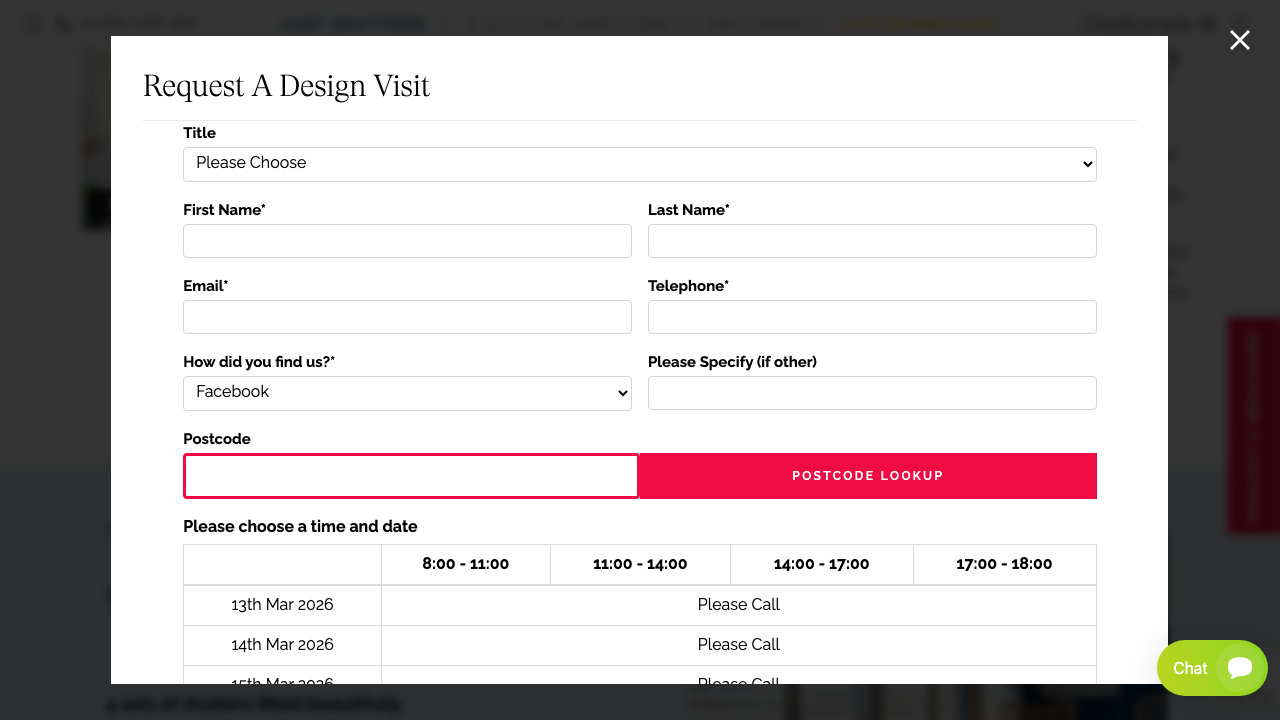Open the 'How did you find us?' dropdown
The height and width of the screenshot is (720, 1280).
click(407, 393)
